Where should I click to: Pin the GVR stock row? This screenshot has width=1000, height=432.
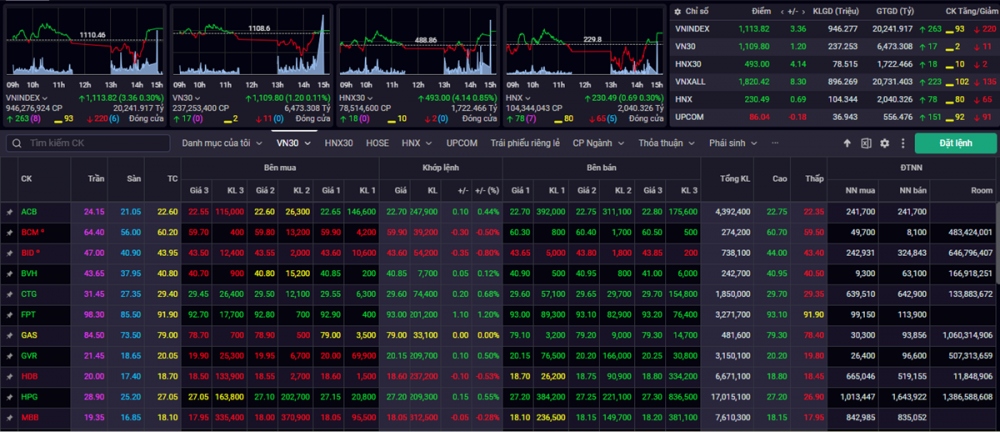9,356
